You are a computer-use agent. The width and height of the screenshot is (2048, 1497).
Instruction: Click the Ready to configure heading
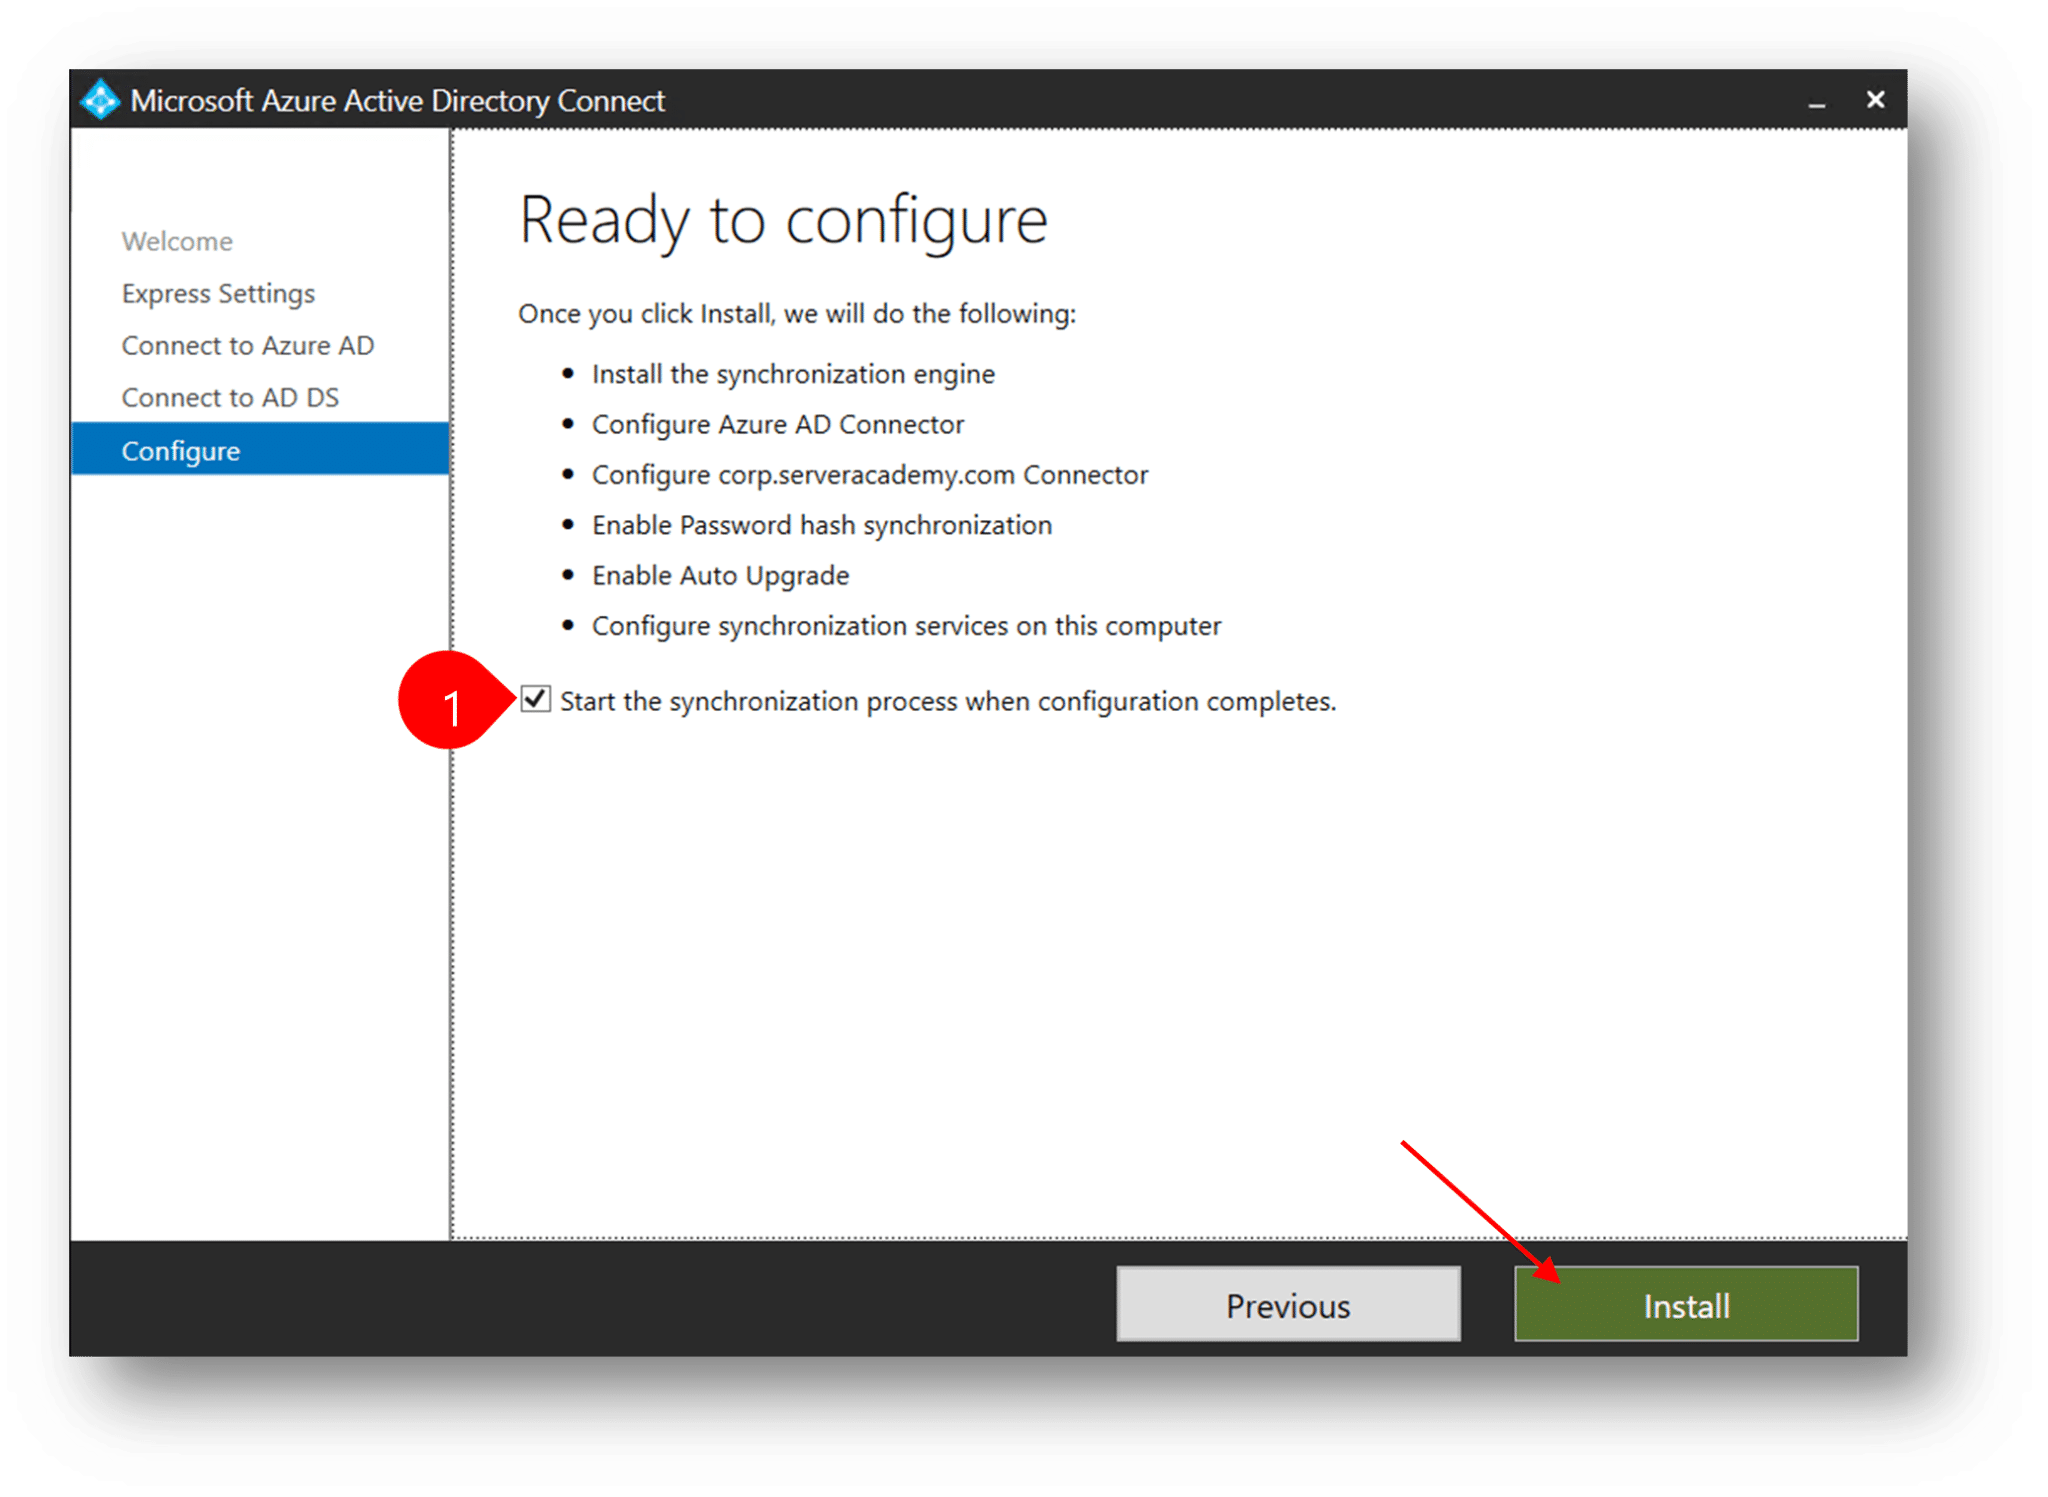coord(783,219)
